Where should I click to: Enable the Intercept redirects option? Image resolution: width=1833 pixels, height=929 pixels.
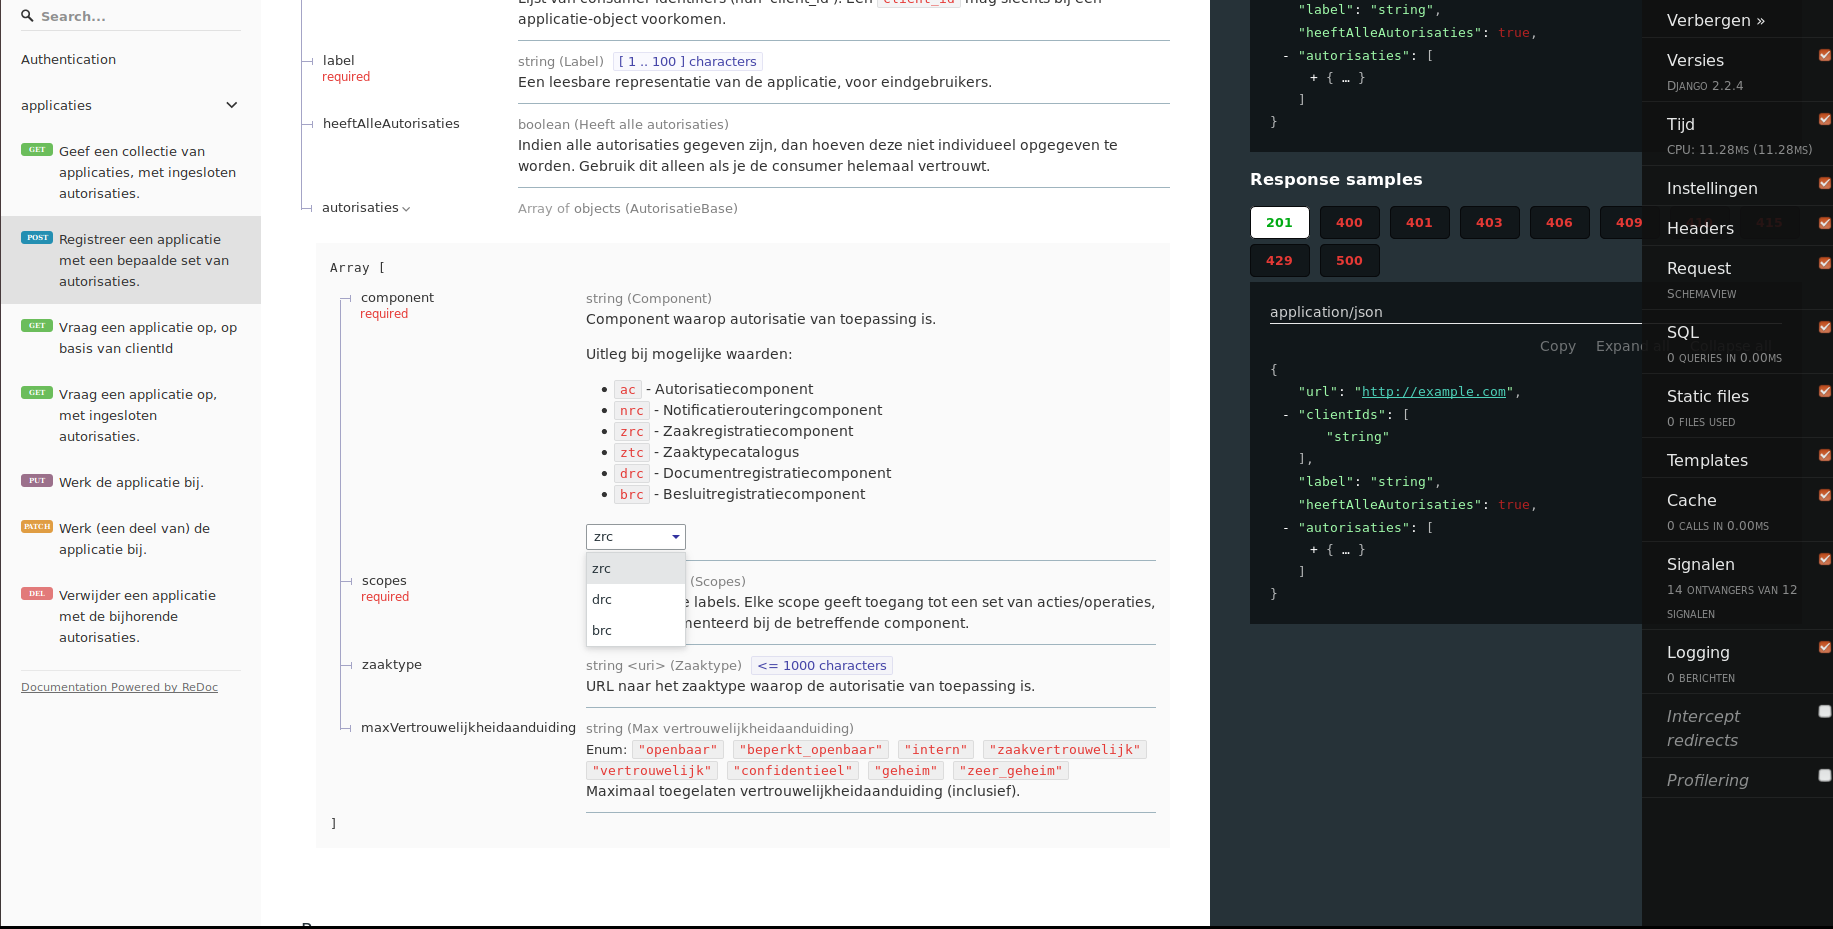1825,711
